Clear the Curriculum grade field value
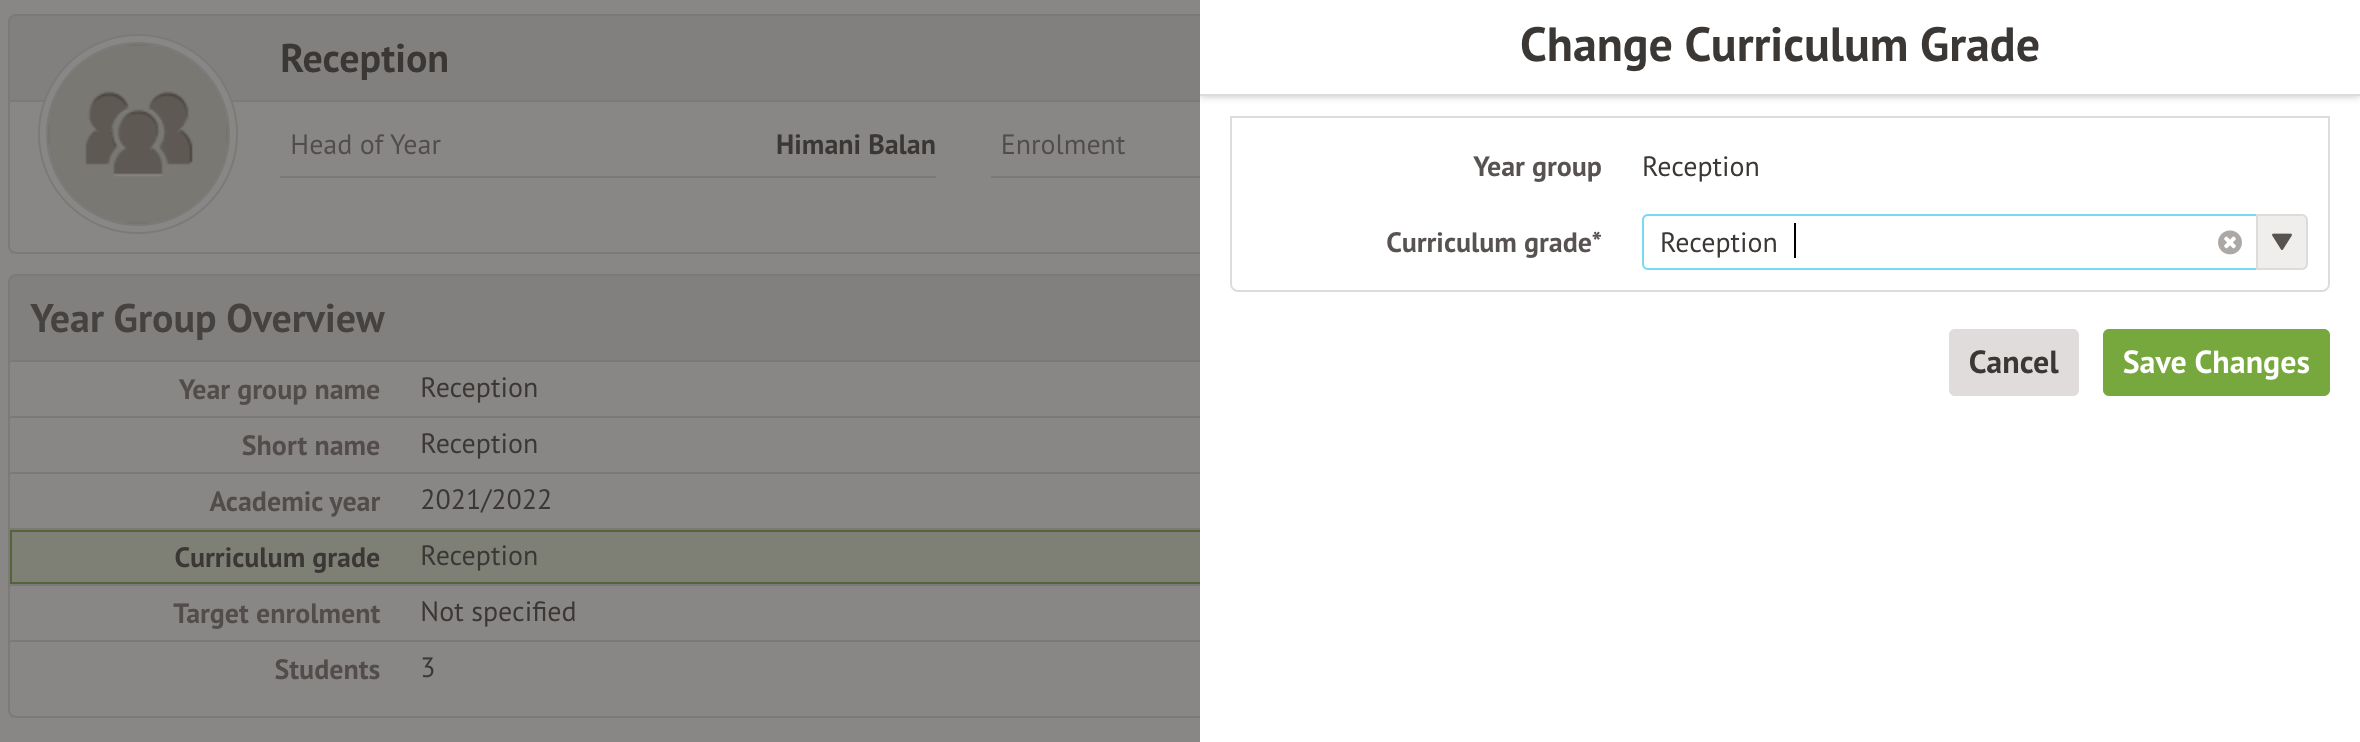Screen dimensions: 2360x742 pos(2229,242)
